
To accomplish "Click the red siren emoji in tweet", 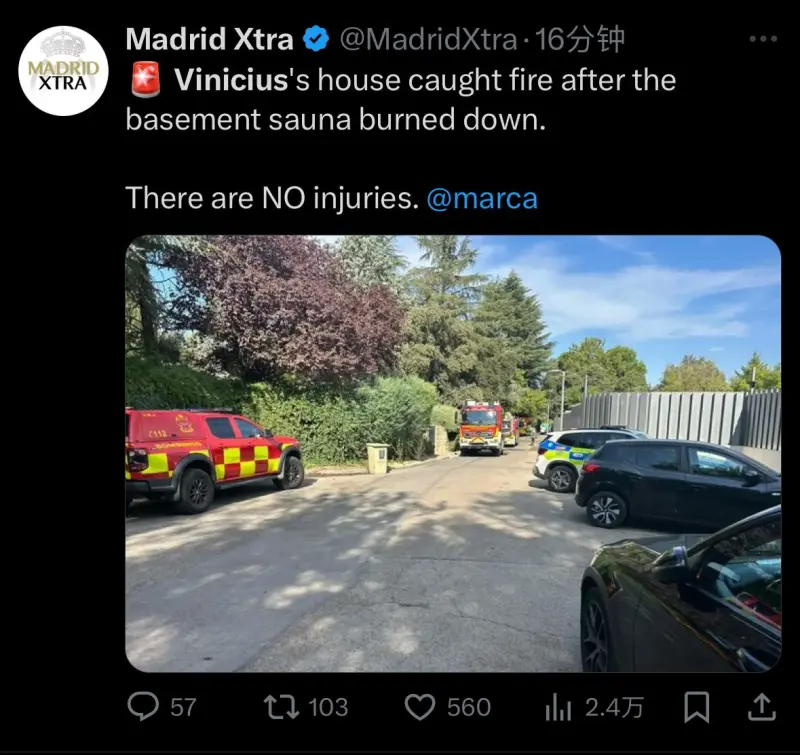I will [x=146, y=80].
